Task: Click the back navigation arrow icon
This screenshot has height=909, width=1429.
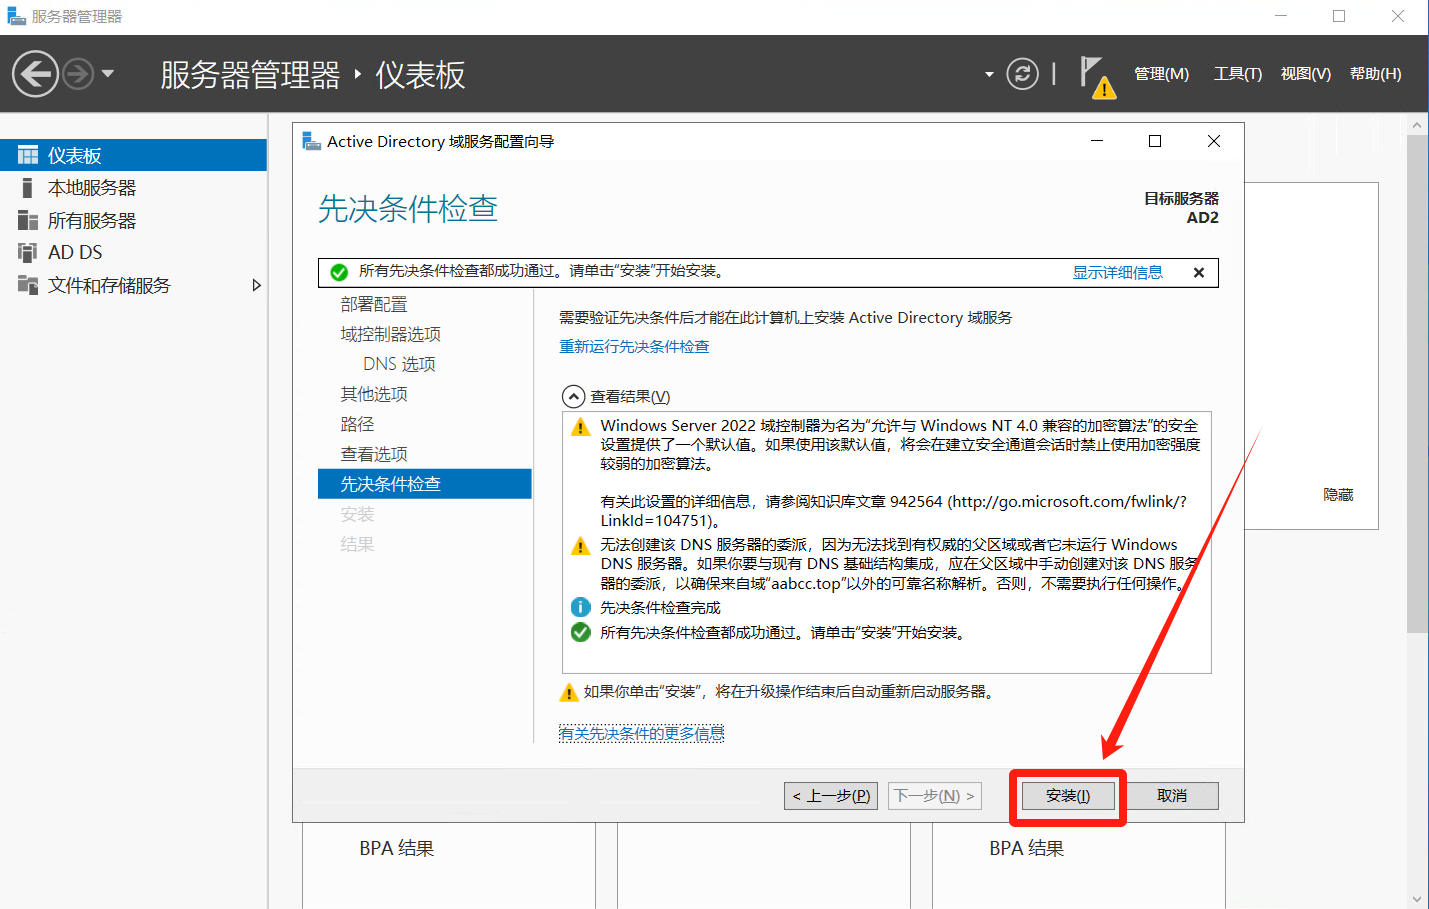Action: [35, 74]
